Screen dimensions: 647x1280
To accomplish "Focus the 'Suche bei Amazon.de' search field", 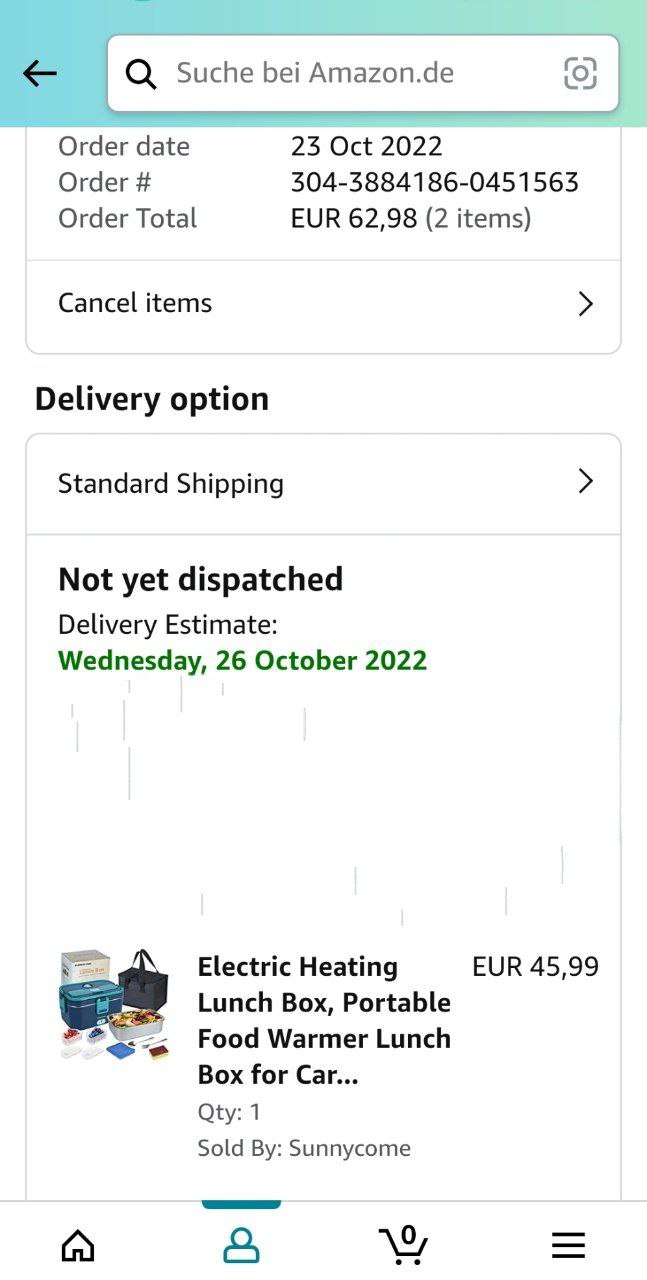I will [350, 73].
